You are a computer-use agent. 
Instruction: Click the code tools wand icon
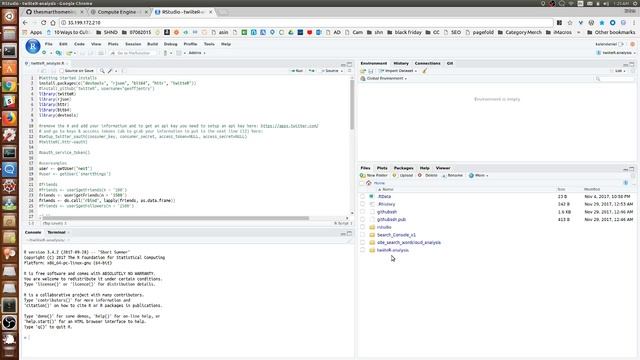coord(110,71)
